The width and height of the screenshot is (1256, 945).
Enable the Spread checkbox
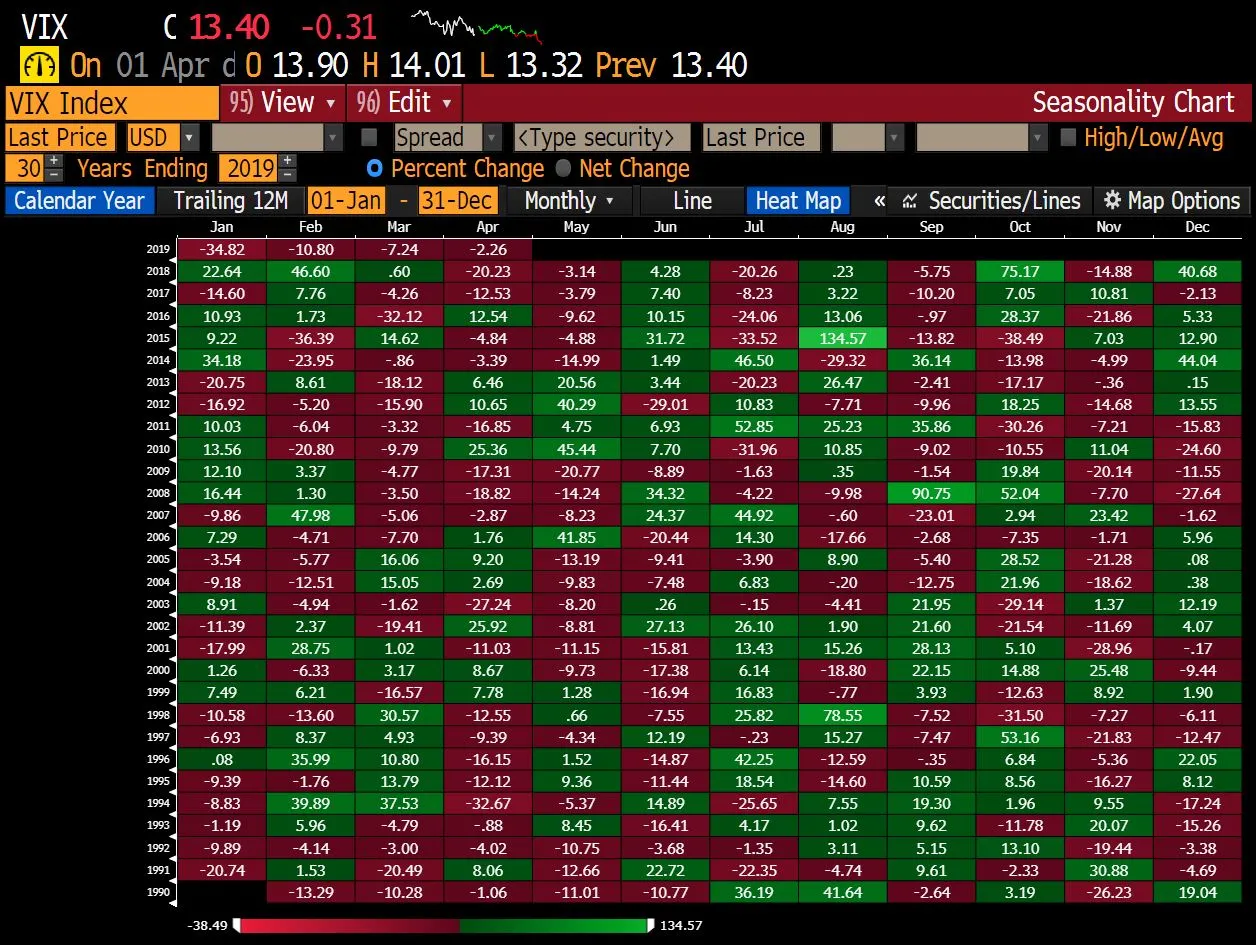pos(369,137)
